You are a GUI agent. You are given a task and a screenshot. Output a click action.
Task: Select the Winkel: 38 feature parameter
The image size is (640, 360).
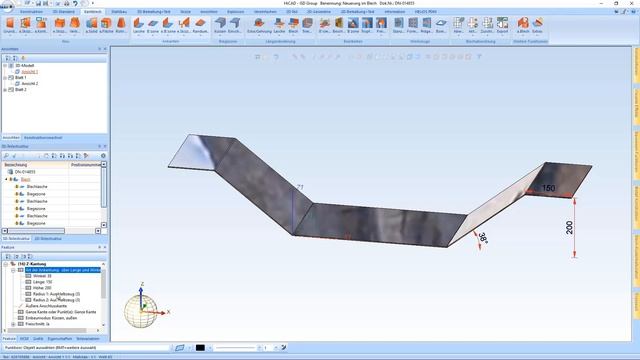click(x=42, y=276)
